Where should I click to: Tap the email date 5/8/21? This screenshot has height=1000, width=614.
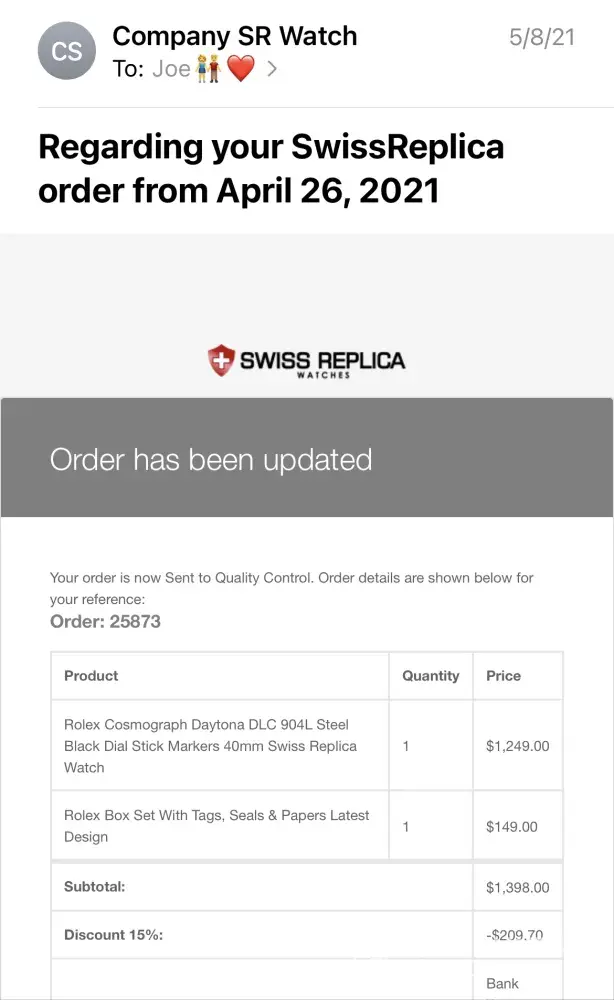[x=542, y=38]
